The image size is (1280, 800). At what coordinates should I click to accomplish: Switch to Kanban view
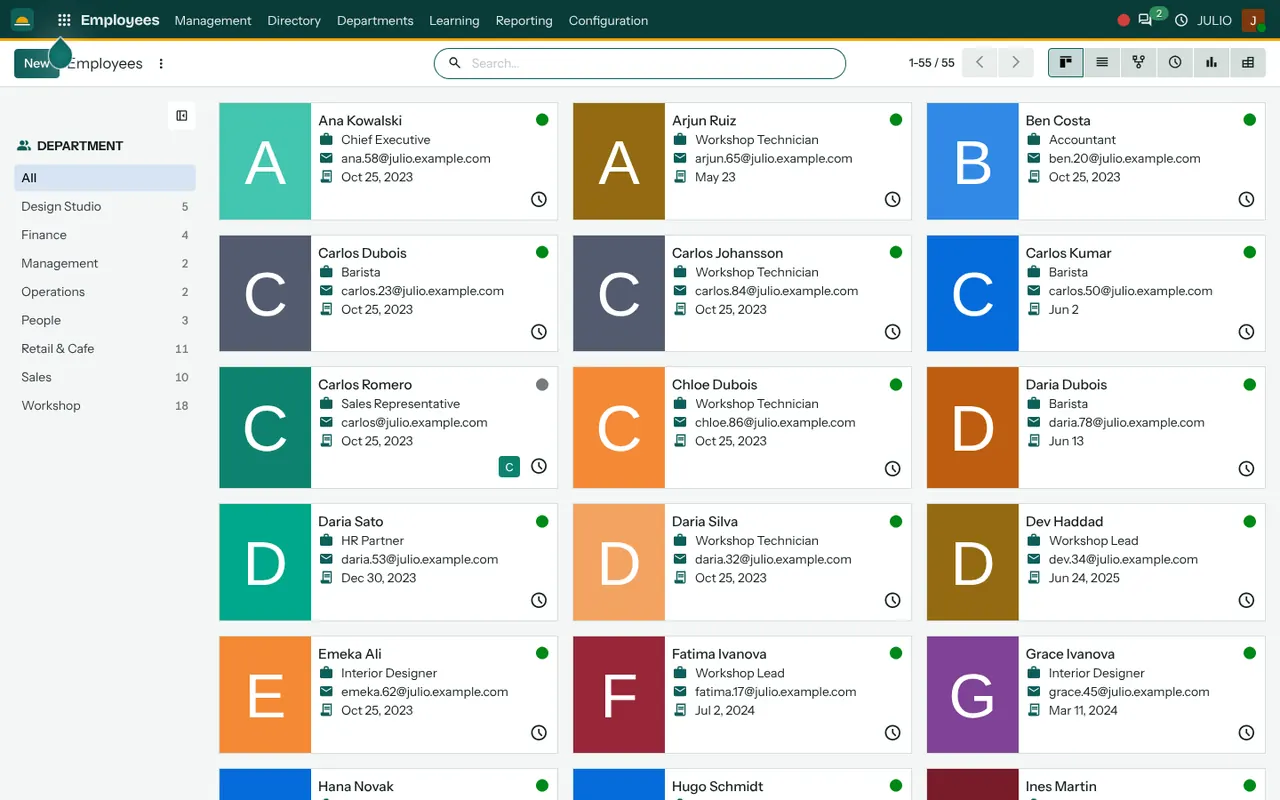click(x=1066, y=62)
